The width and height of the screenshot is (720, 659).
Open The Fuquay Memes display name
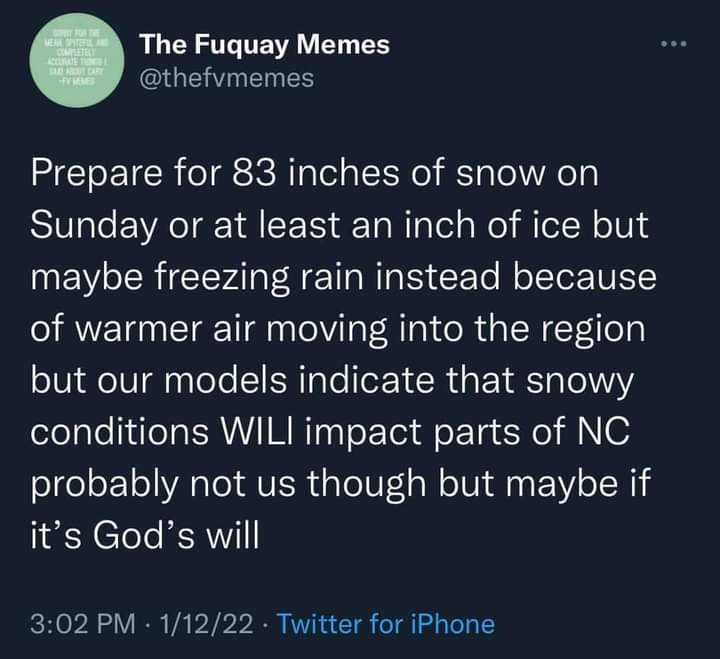coord(264,45)
